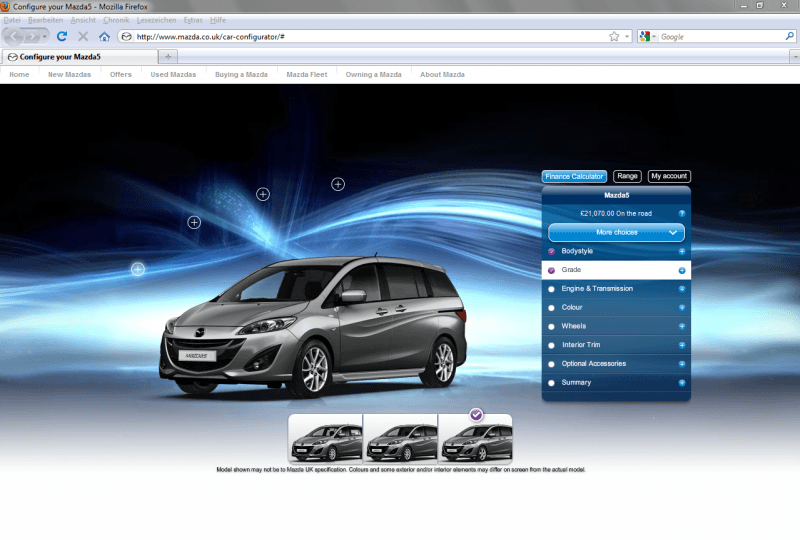Click the lowest left hotspot plus near windshield
800x540 pixels.
point(138,269)
